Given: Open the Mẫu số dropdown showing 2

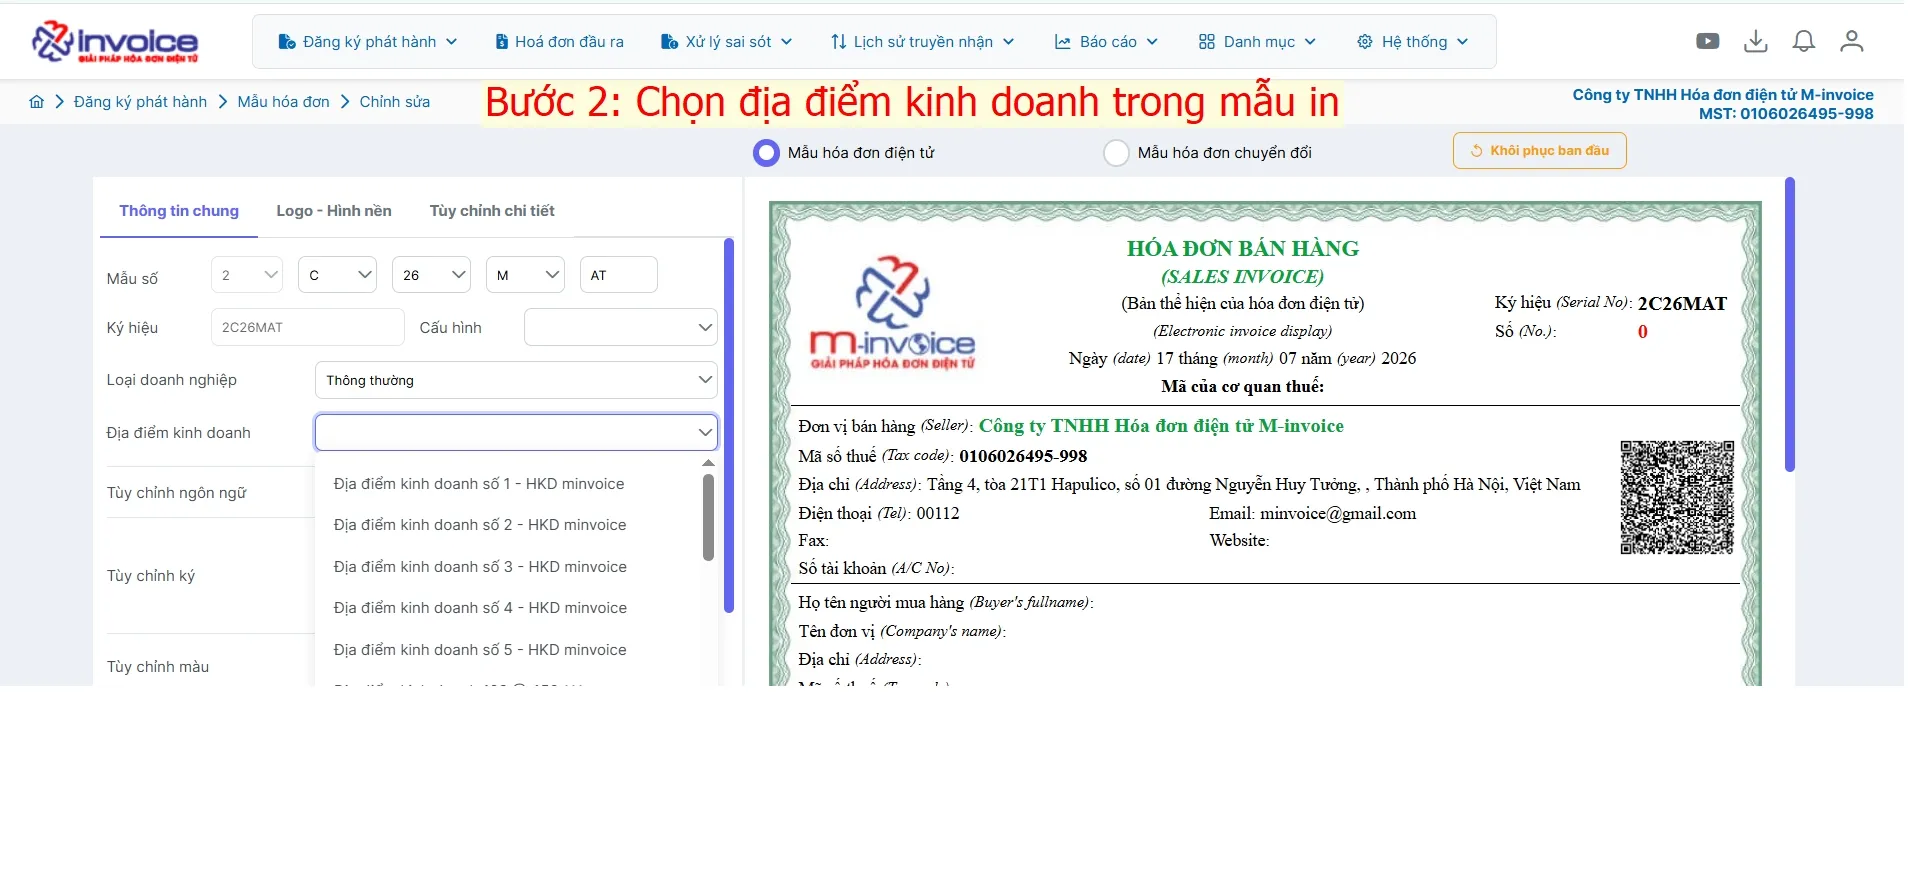Looking at the screenshot, I should tap(247, 275).
